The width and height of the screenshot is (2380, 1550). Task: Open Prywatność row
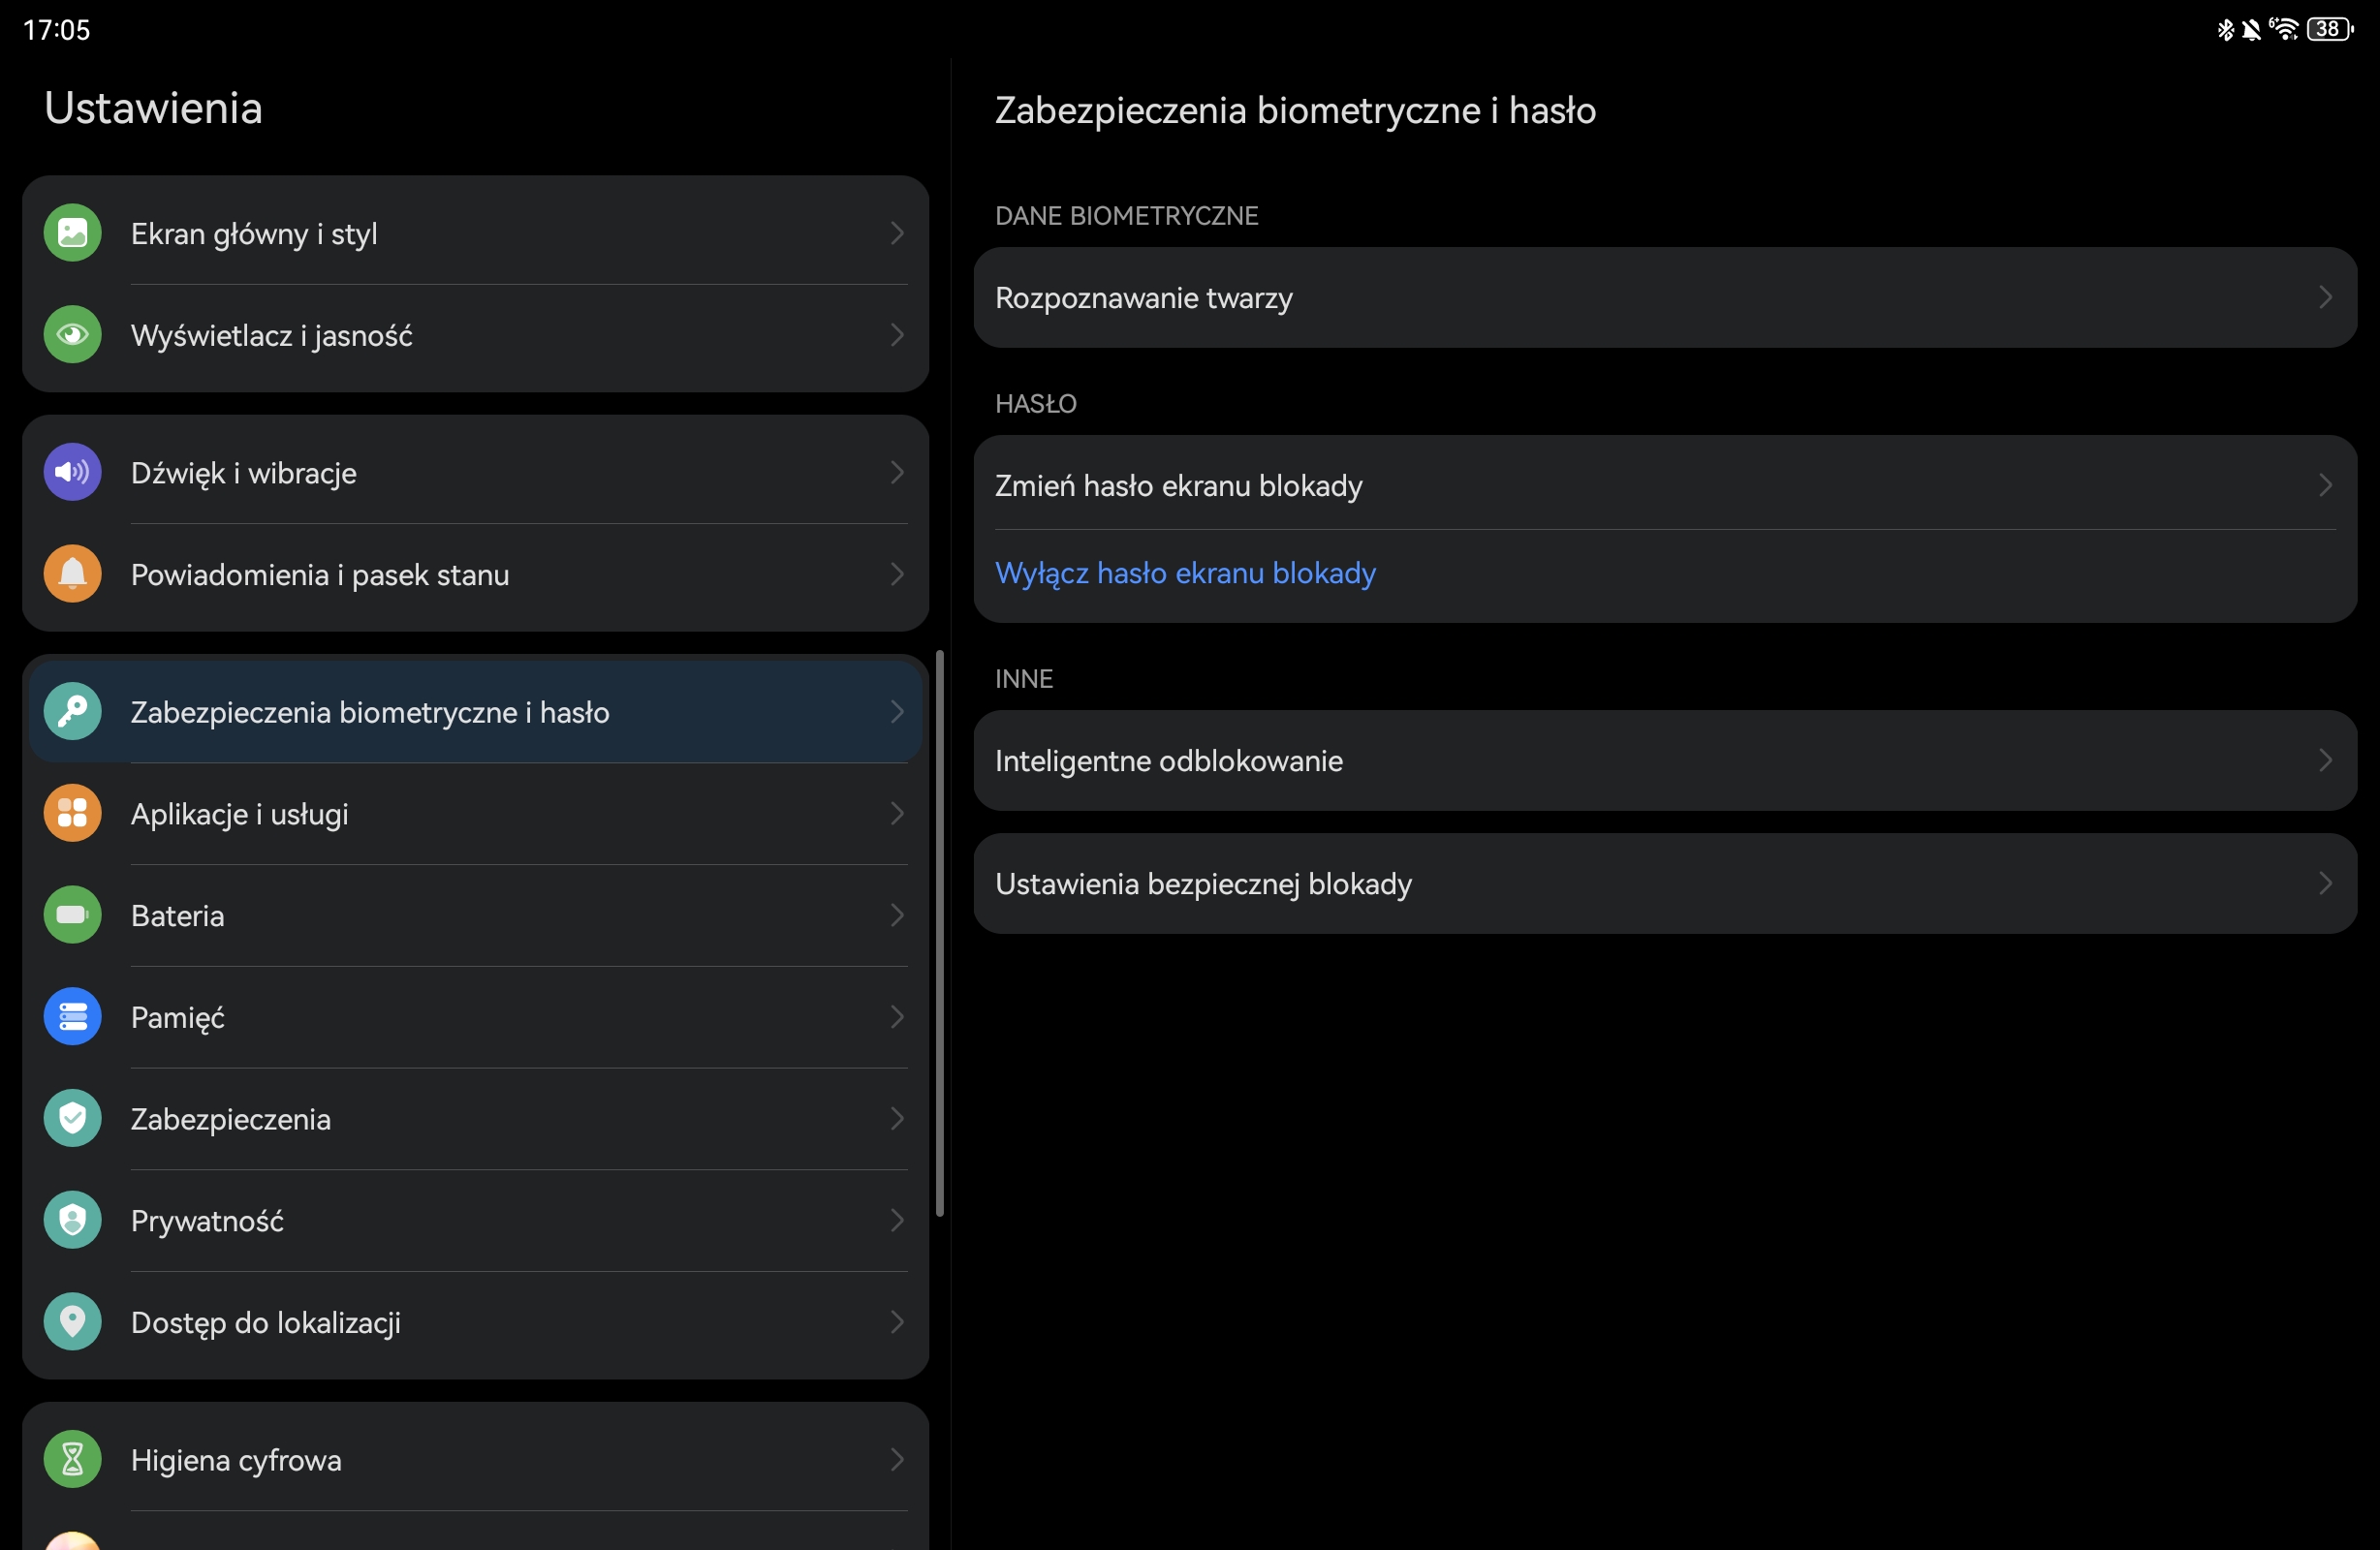475,1220
